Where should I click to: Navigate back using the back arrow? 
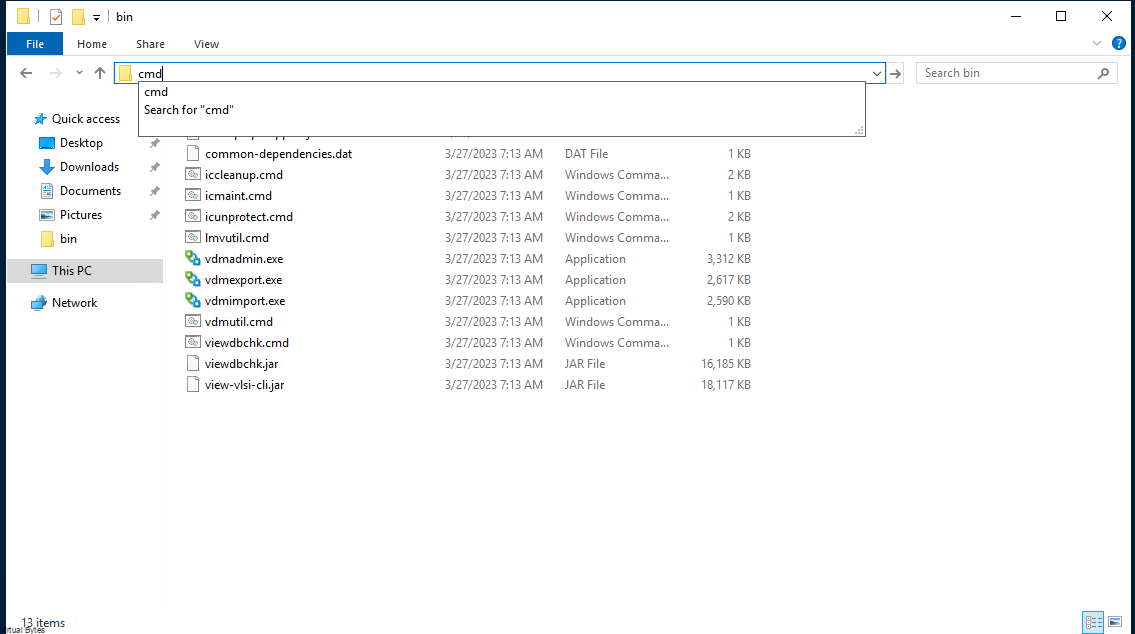point(26,72)
